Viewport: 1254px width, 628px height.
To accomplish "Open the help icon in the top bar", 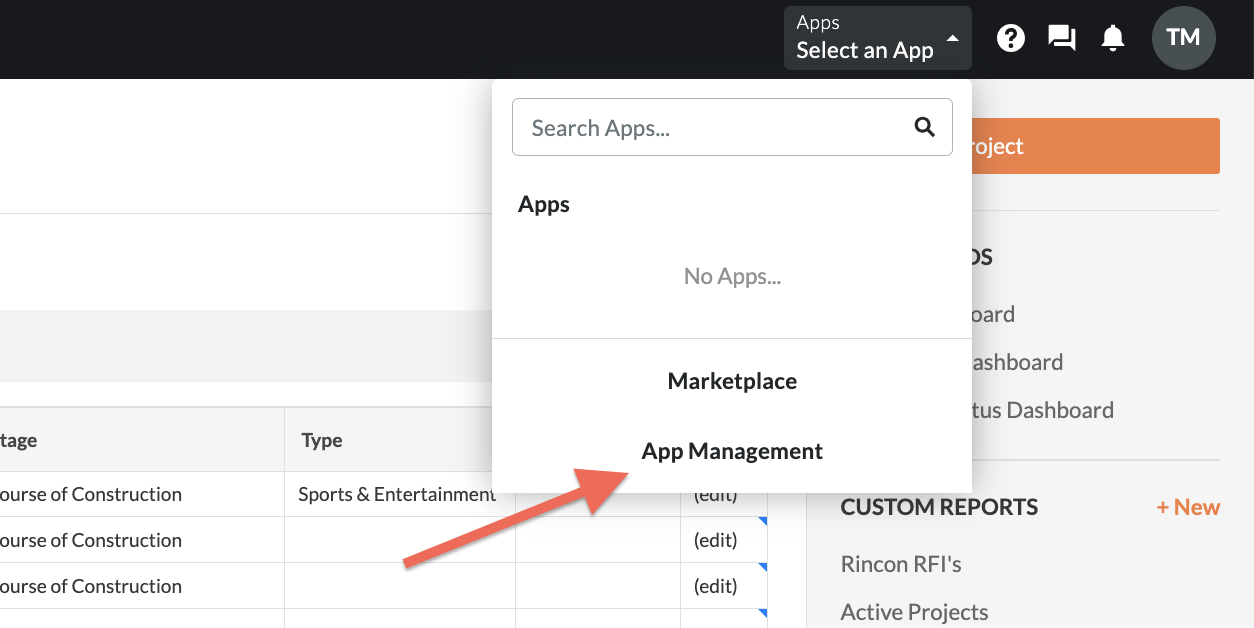I will [x=1010, y=38].
